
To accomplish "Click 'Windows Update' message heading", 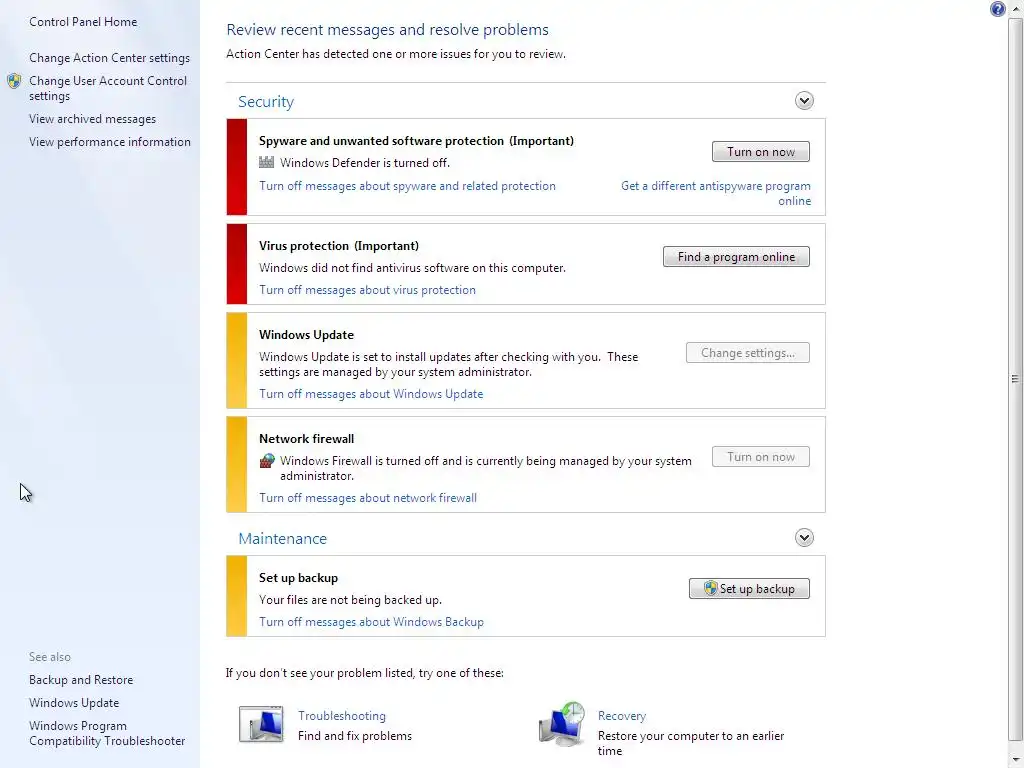I will 306,334.
